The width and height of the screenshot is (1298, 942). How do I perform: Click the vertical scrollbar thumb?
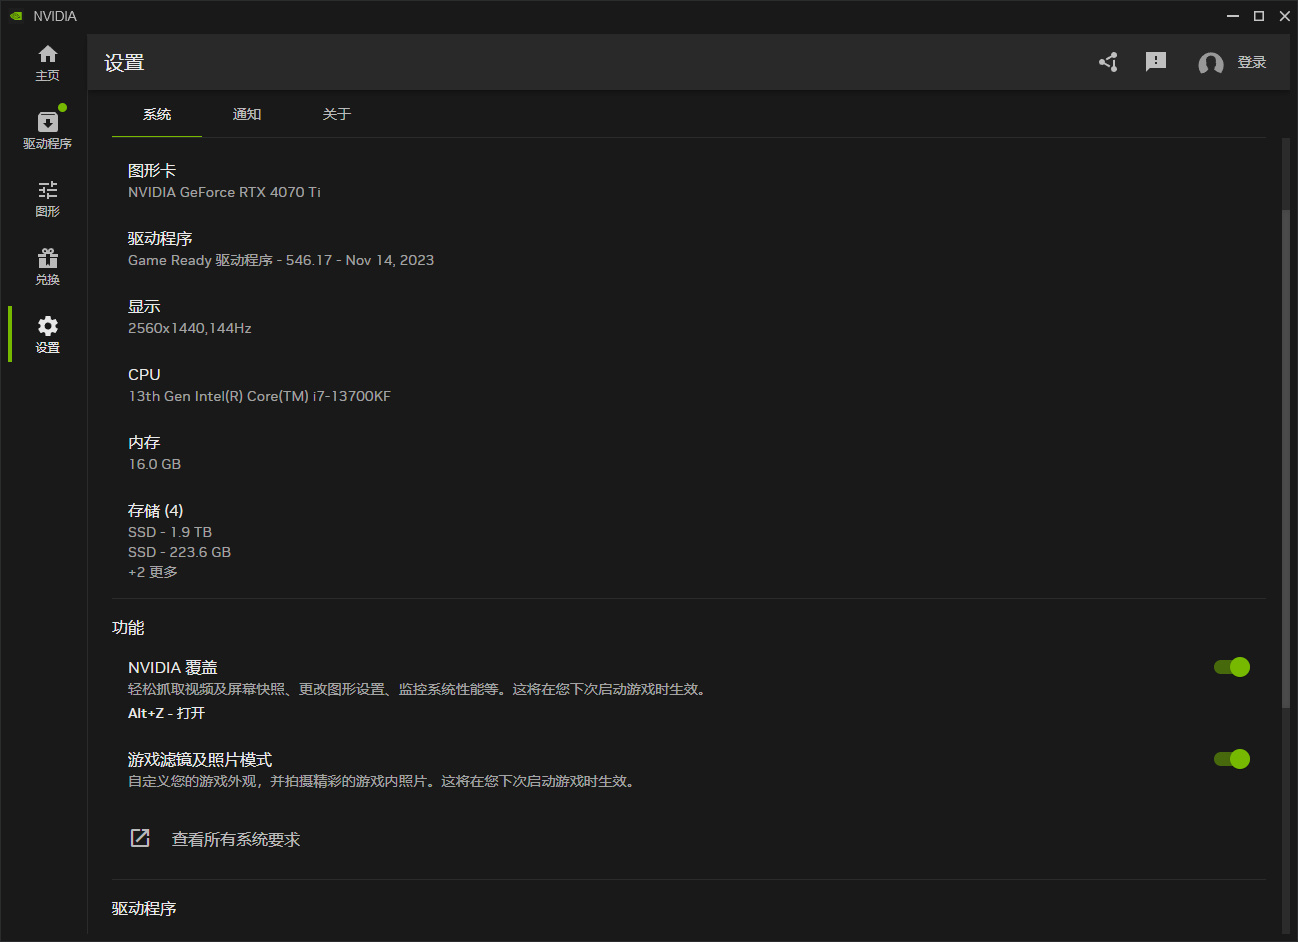coord(1286,459)
